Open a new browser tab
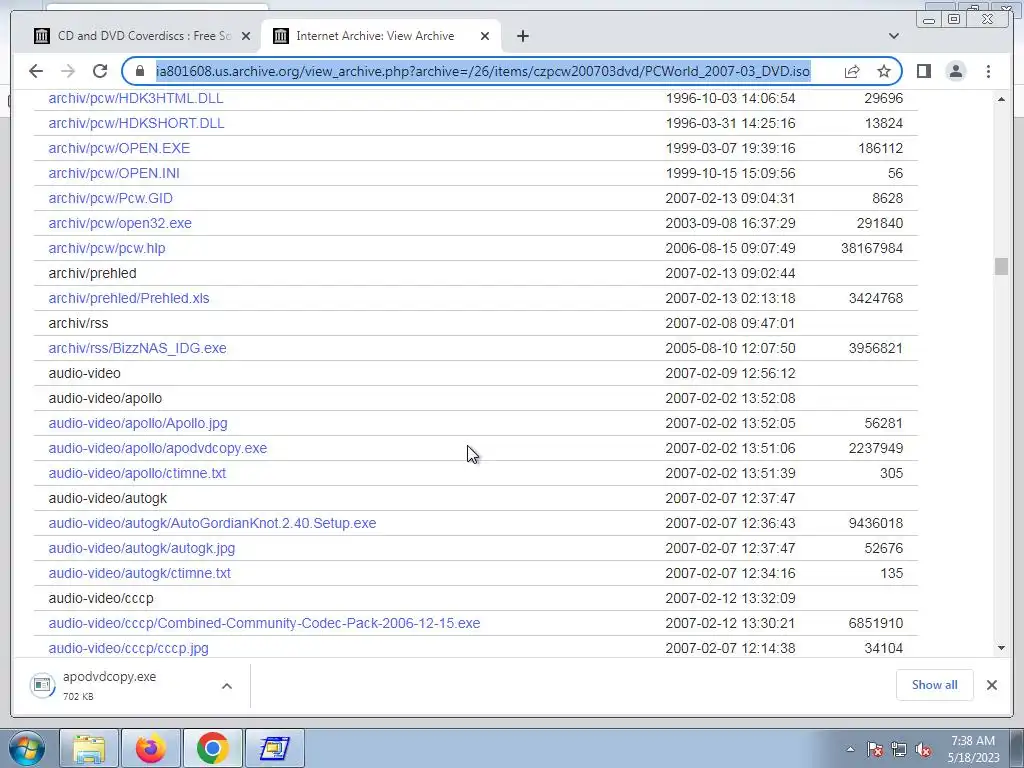1024x768 pixels. pos(522,36)
